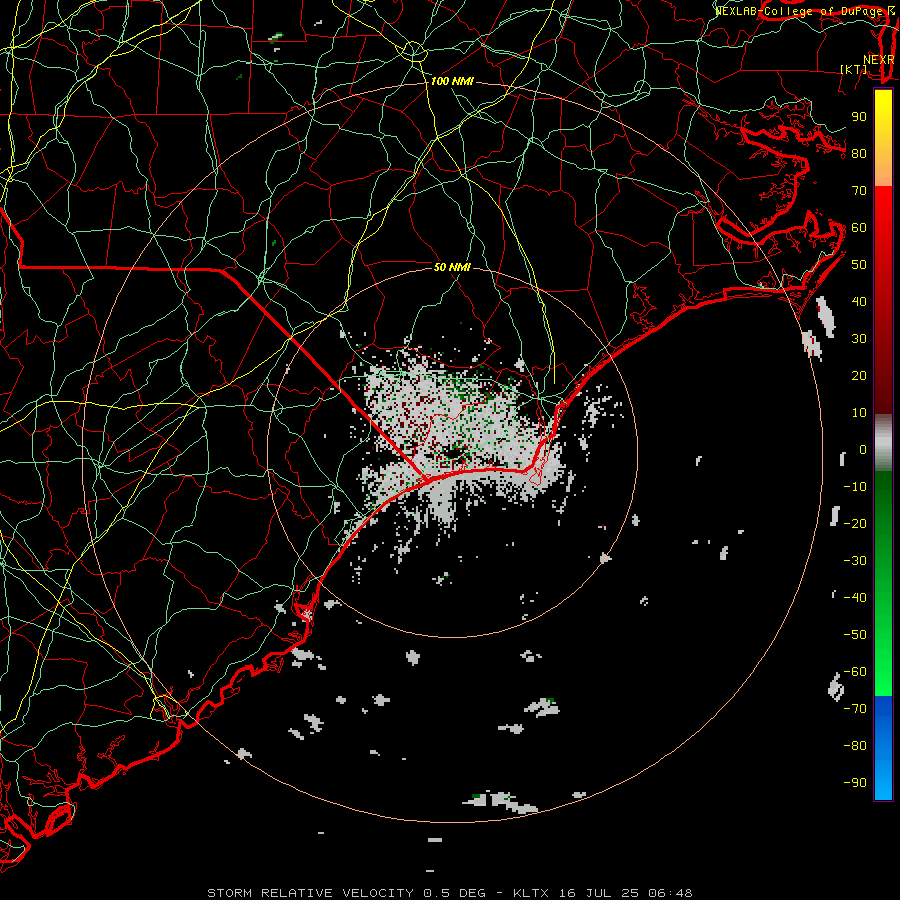This screenshot has height=900, width=900.
Task: Click the -80 value on velocity scale
Action: coord(855,746)
